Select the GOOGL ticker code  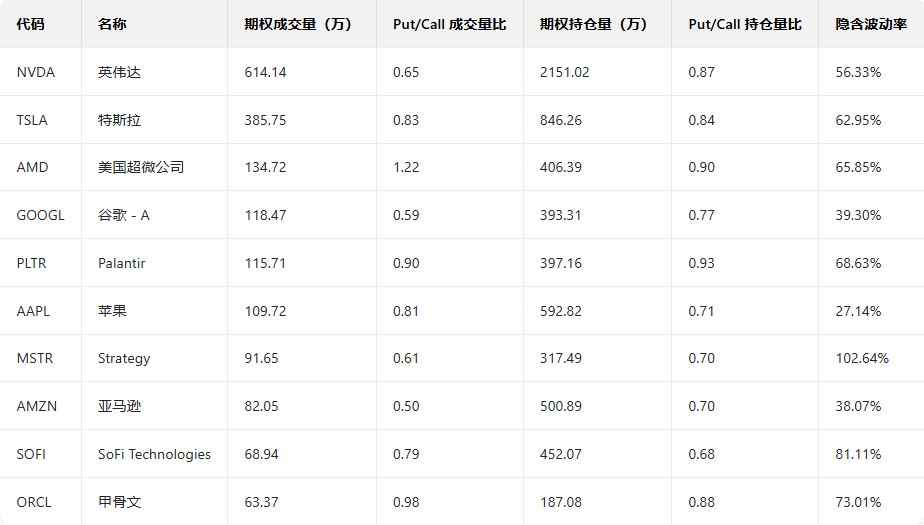[41, 215]
